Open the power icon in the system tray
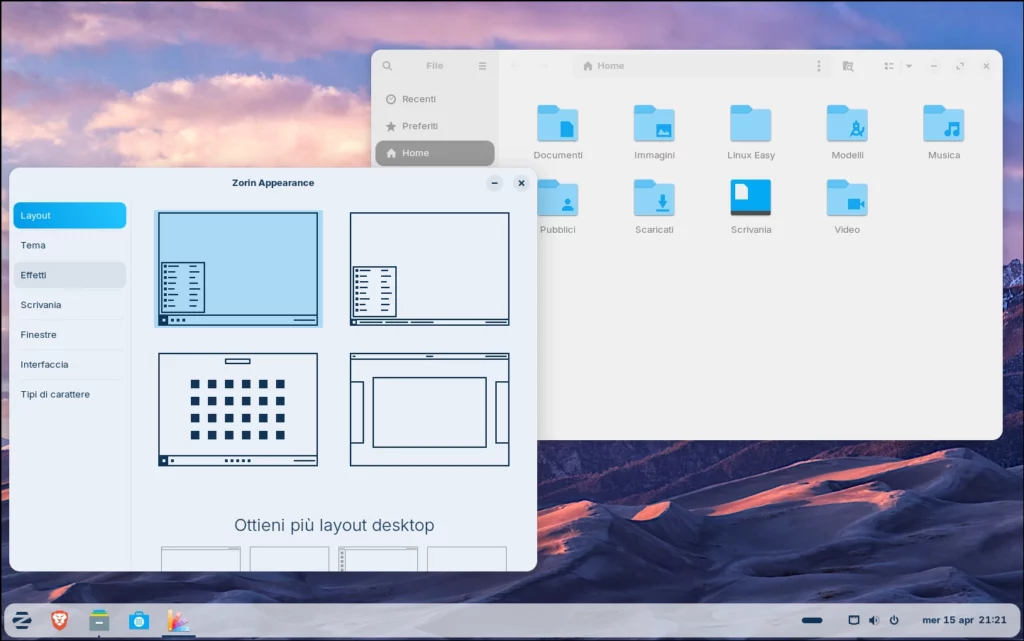The height and width of the screenshot is (641, 1024). click(893, 620)
